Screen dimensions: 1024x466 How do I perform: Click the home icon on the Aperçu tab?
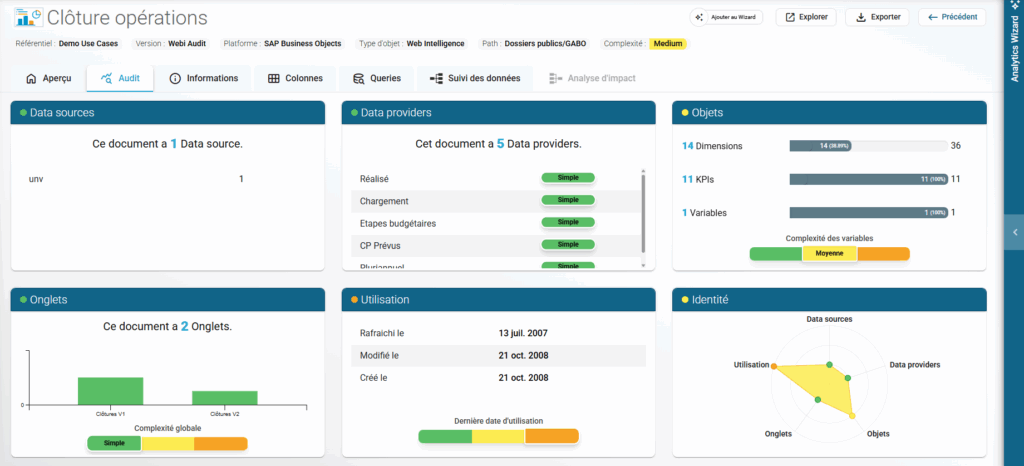[31, 78]
